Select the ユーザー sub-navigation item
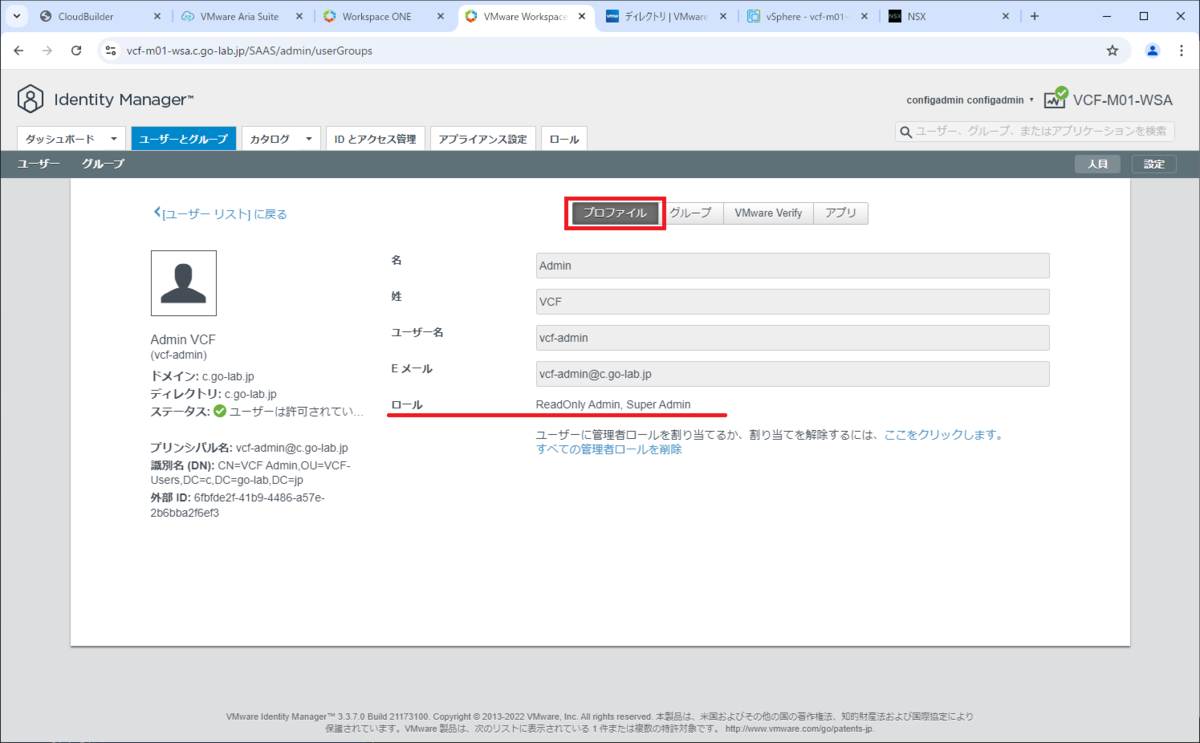 pos(37,164)
